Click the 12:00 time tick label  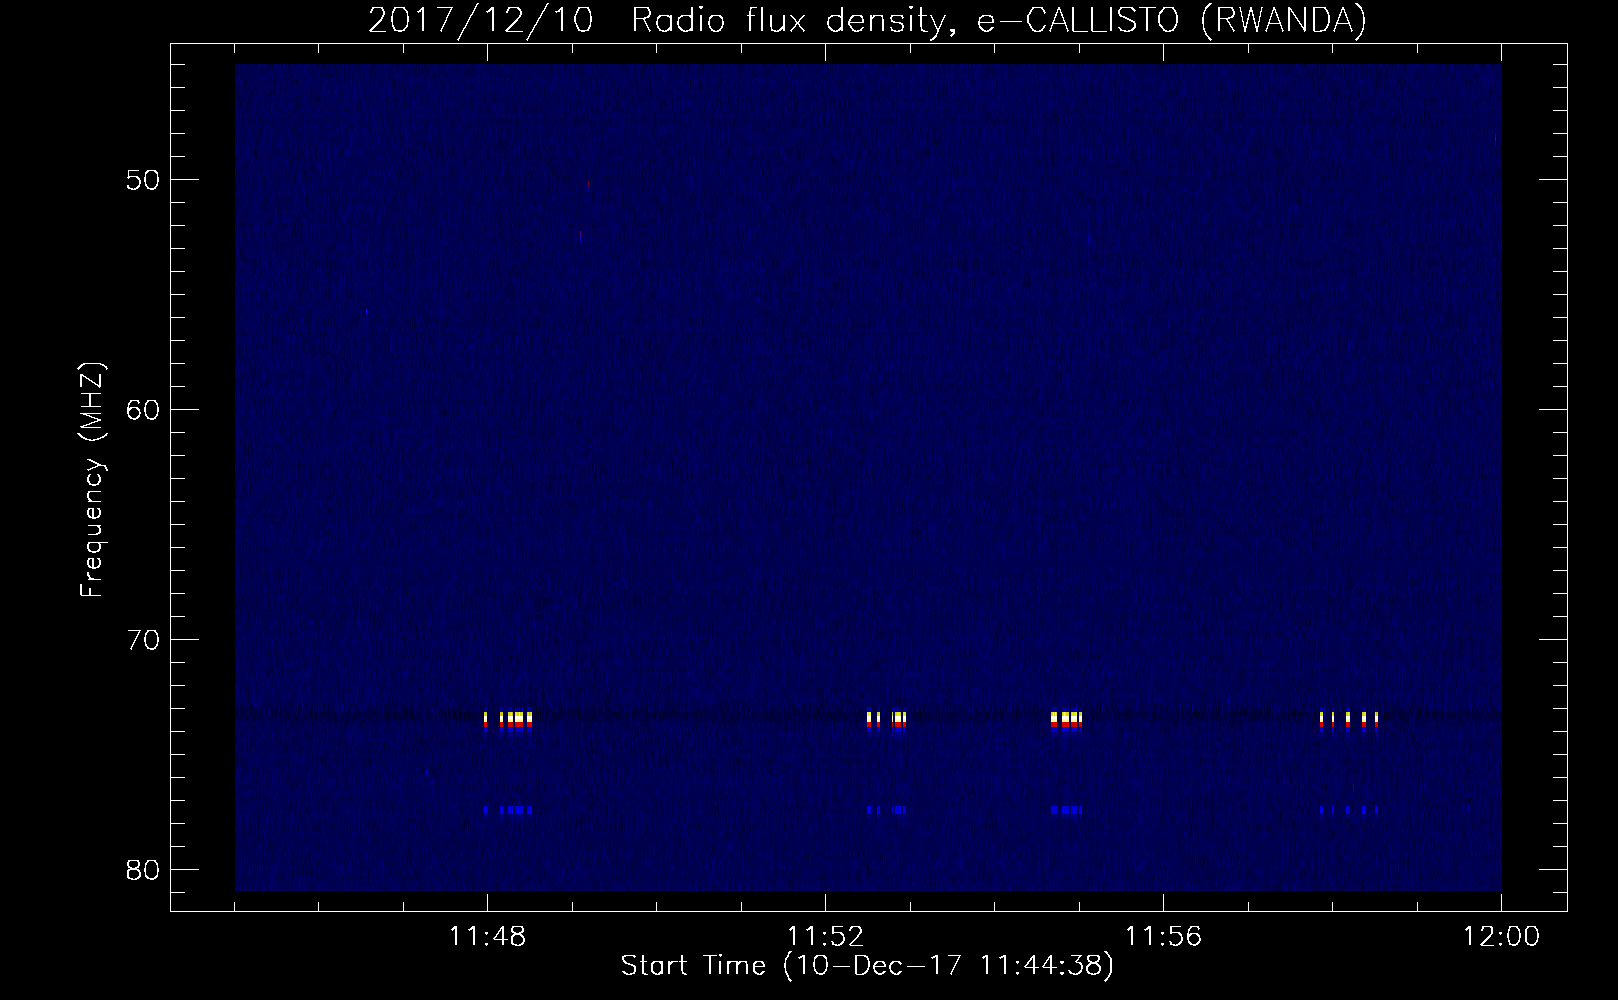[x=1501, y=937]
